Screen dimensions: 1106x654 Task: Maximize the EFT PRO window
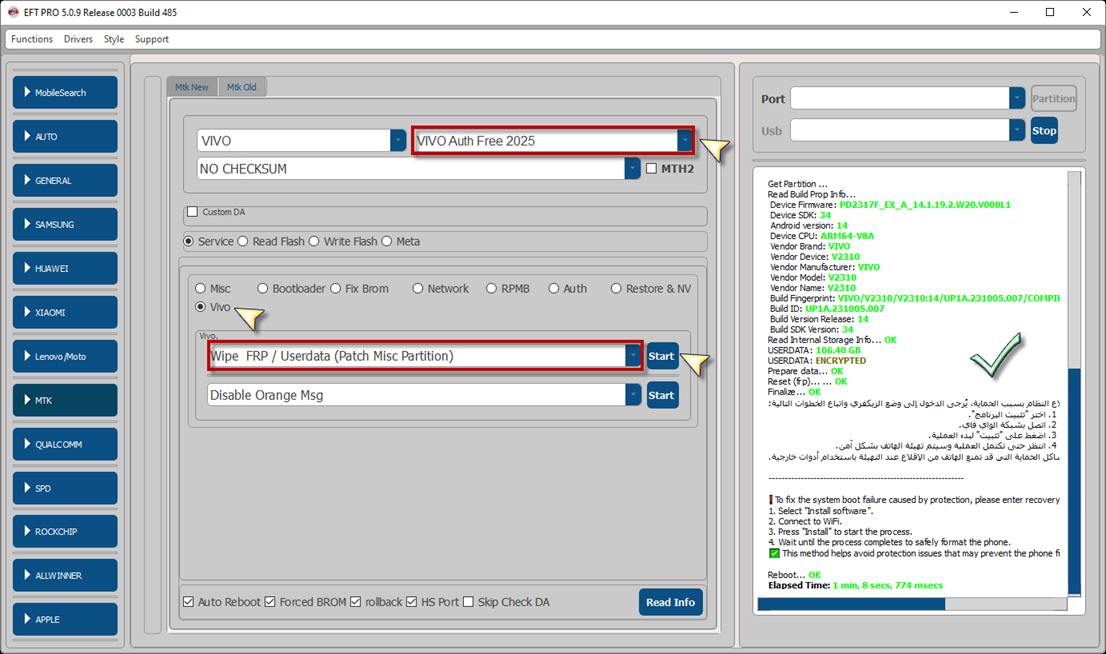1050,12
